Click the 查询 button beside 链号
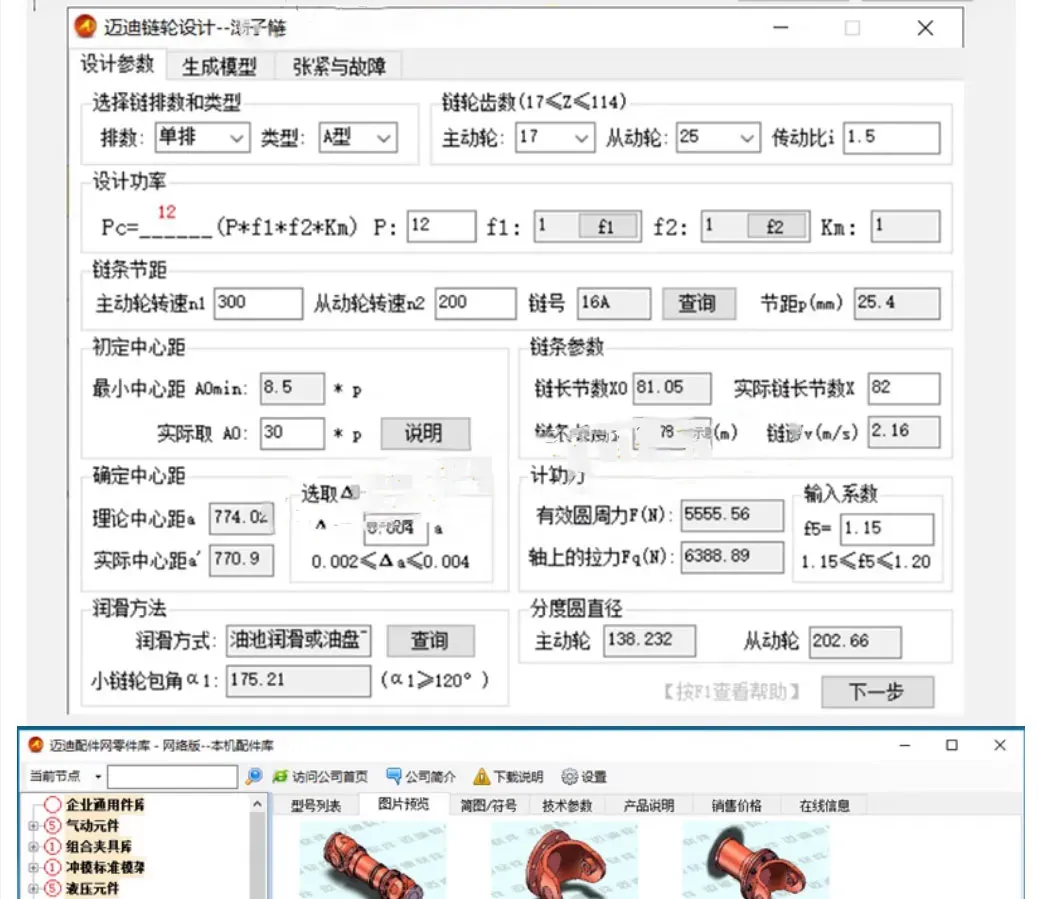This screenshot has width=1038, height=899. pos(698,304)
